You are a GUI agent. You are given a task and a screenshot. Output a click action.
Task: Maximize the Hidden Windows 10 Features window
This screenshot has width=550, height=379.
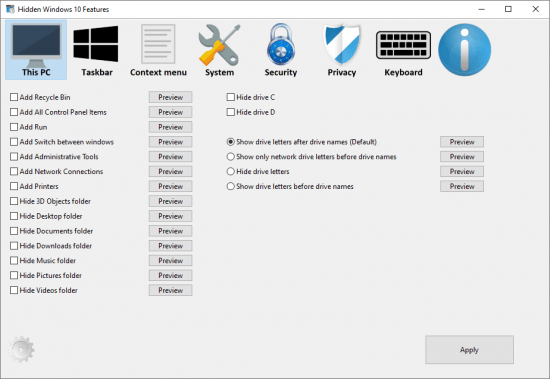(x=508, y=9)
